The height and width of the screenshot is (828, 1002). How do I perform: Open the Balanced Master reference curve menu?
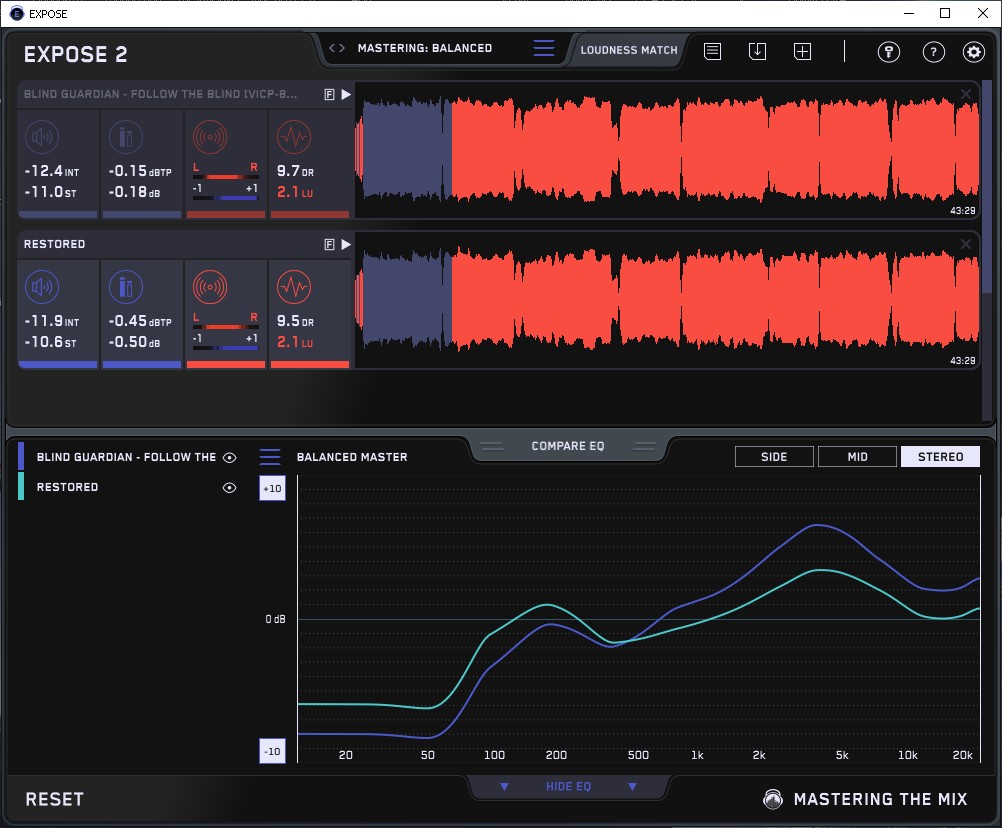(270, 457)
